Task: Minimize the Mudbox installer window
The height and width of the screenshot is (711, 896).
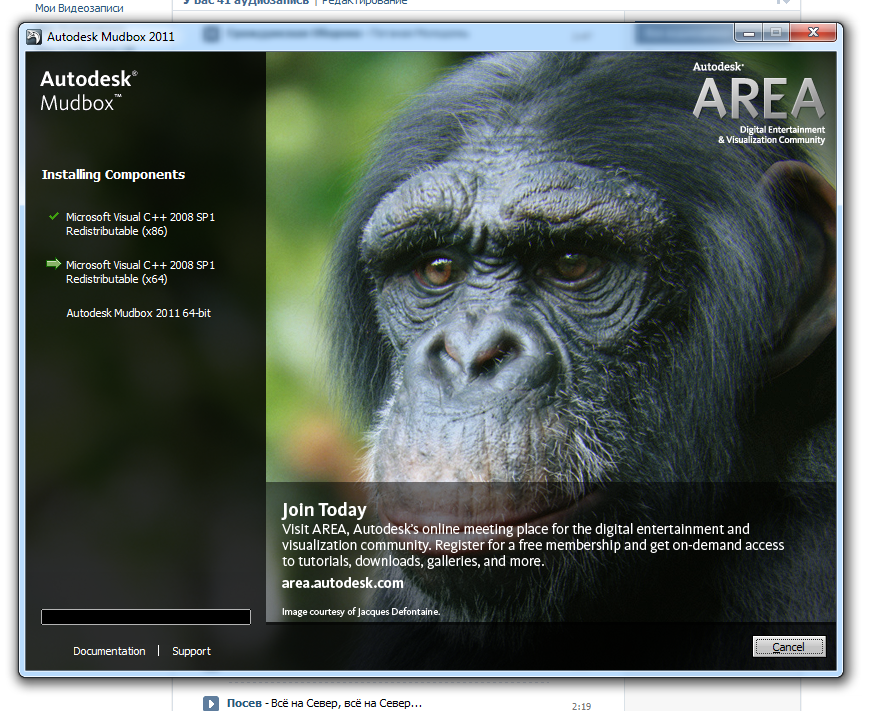Action: click(749, 33)
